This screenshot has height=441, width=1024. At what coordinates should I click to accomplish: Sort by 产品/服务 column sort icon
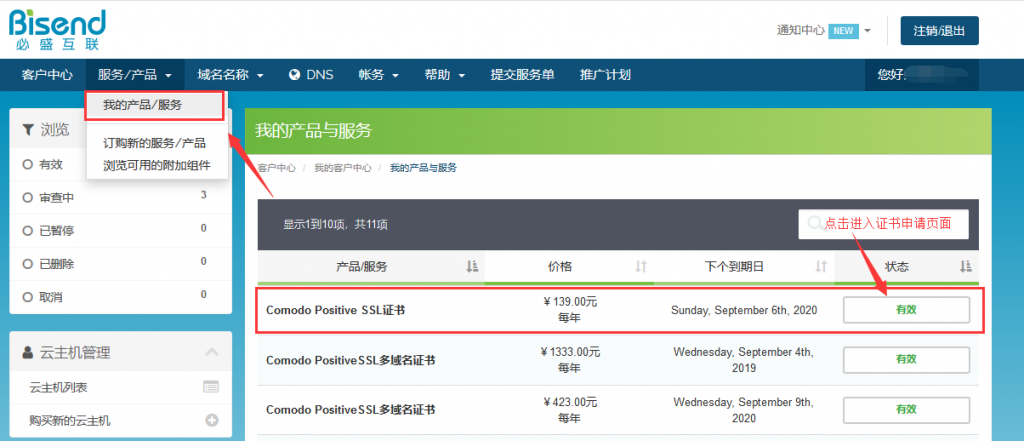click(472, 267)
